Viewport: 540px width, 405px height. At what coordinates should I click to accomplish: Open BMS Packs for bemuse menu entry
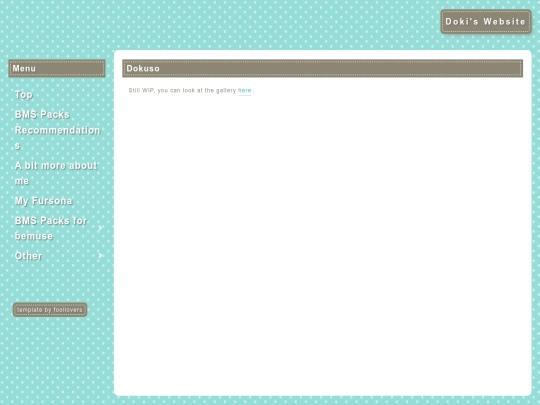pyautogui.click(x=51, y=228)
